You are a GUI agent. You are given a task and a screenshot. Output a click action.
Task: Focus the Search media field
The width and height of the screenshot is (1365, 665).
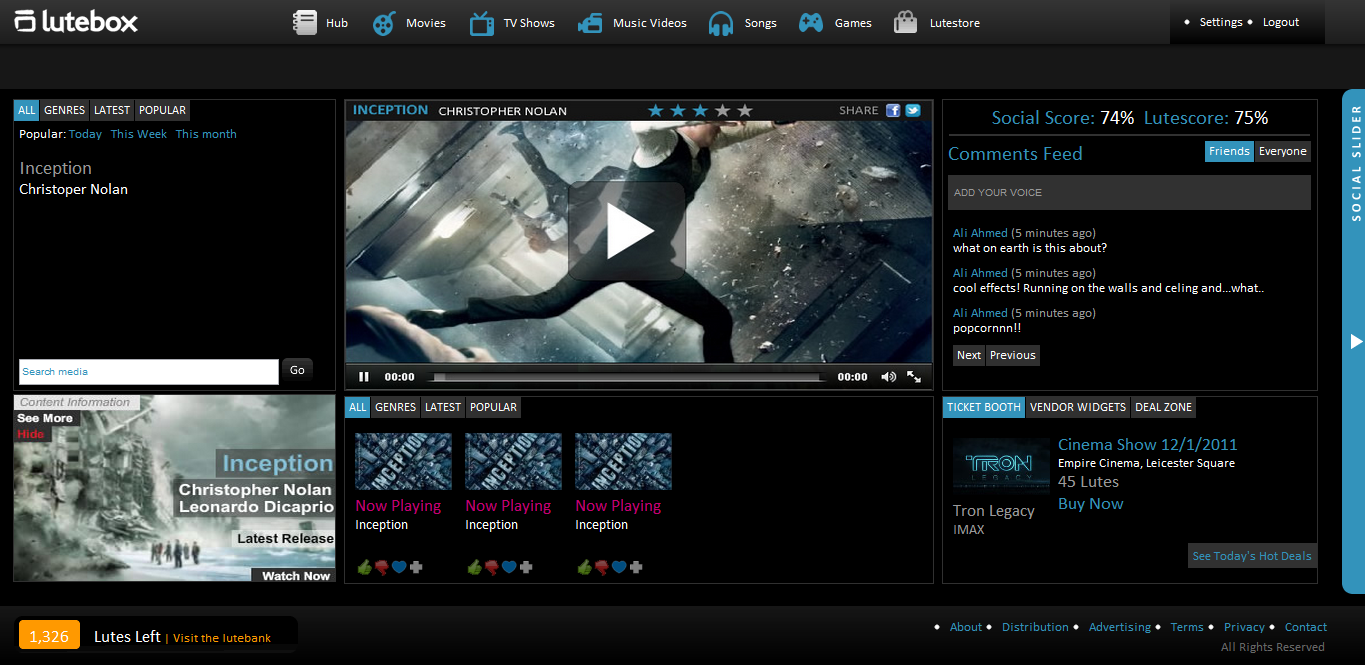[x=149, y=372]
